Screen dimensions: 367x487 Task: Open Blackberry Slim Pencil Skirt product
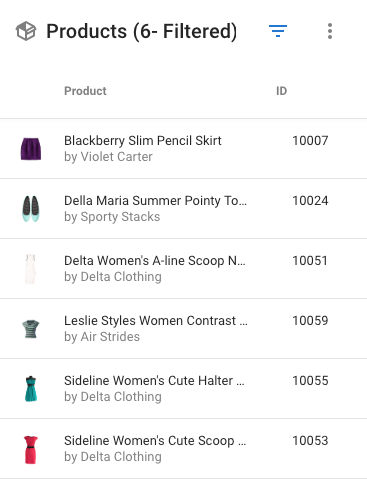click(x=143, y=141)
